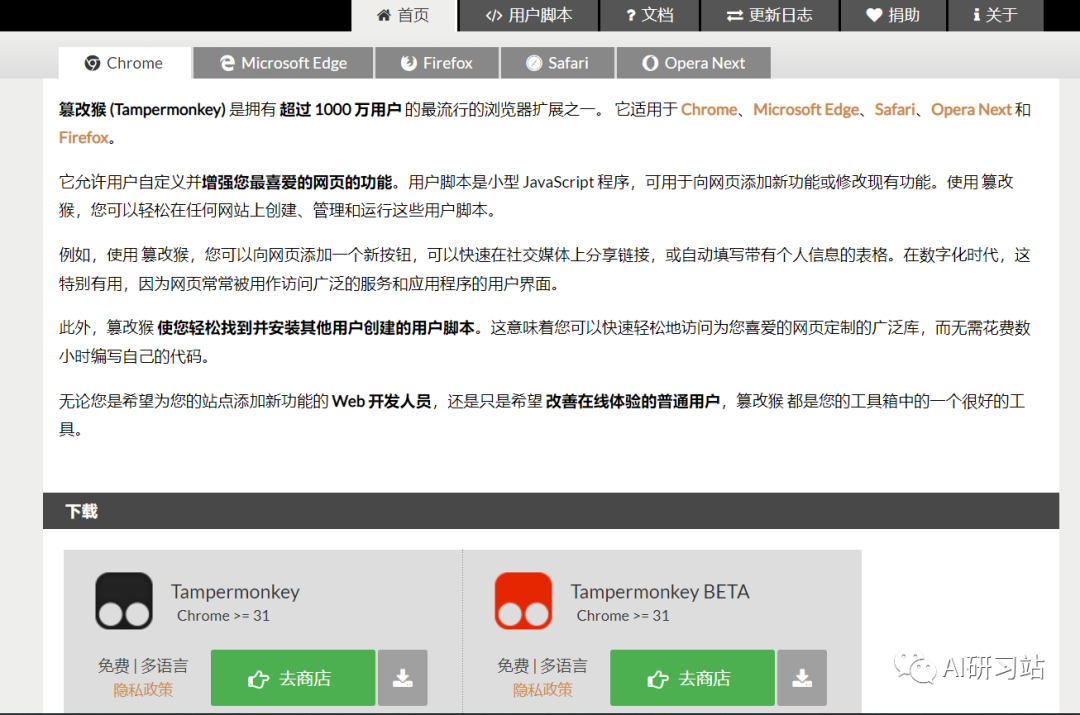The height and width of the screenshot is (715, 1080).
Task: Switch to the Safari tab
Action: coord(557,63)
